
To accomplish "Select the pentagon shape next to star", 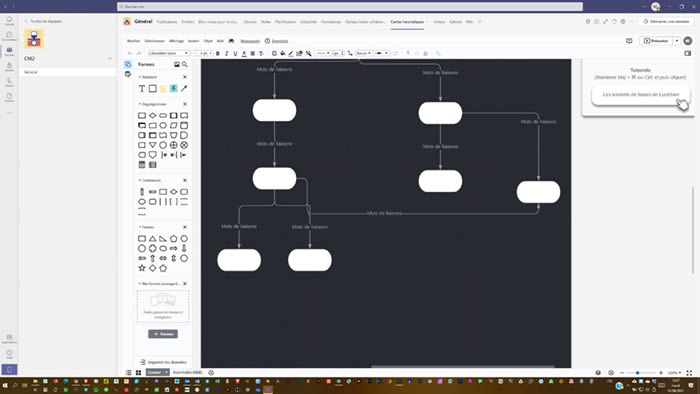I will (163, 268).
